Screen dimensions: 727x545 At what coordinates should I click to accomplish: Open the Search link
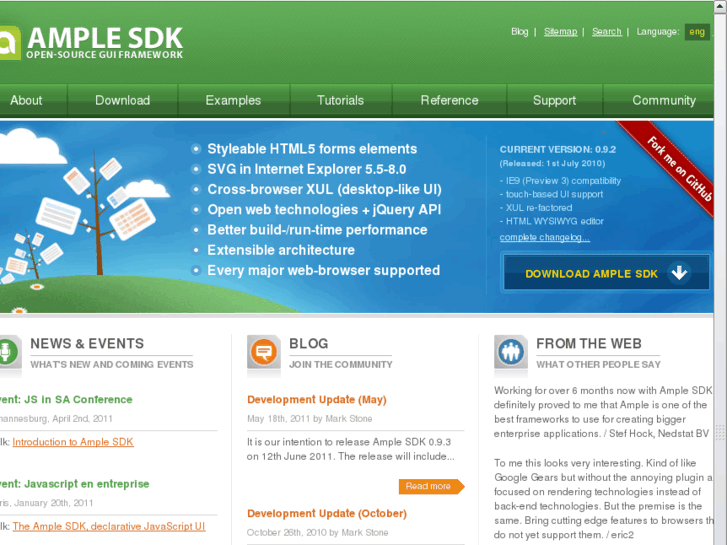[x=606, y=32]
